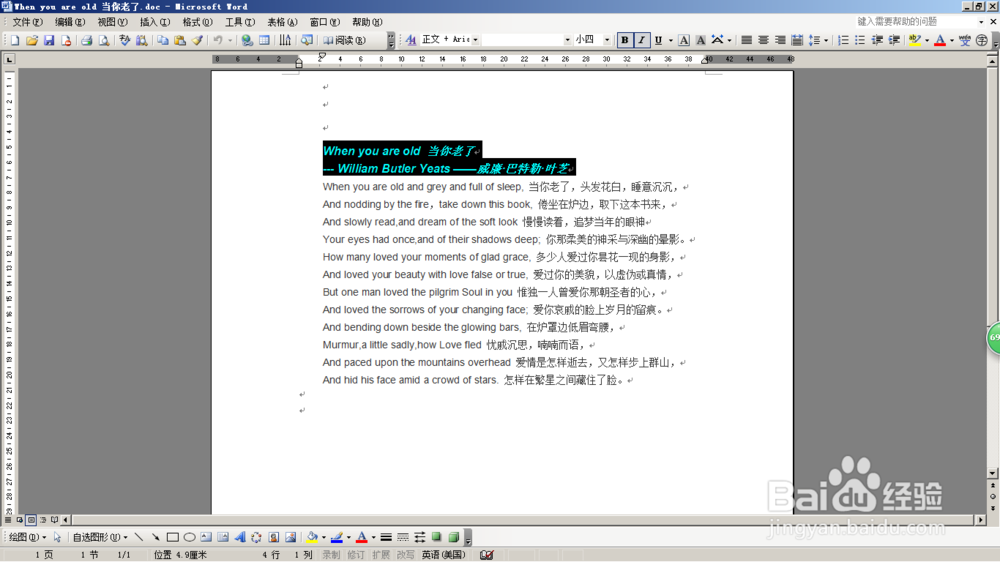Select the Line drawing tool
This screenshot has width=1000, height=562.
tap(139, 537)
